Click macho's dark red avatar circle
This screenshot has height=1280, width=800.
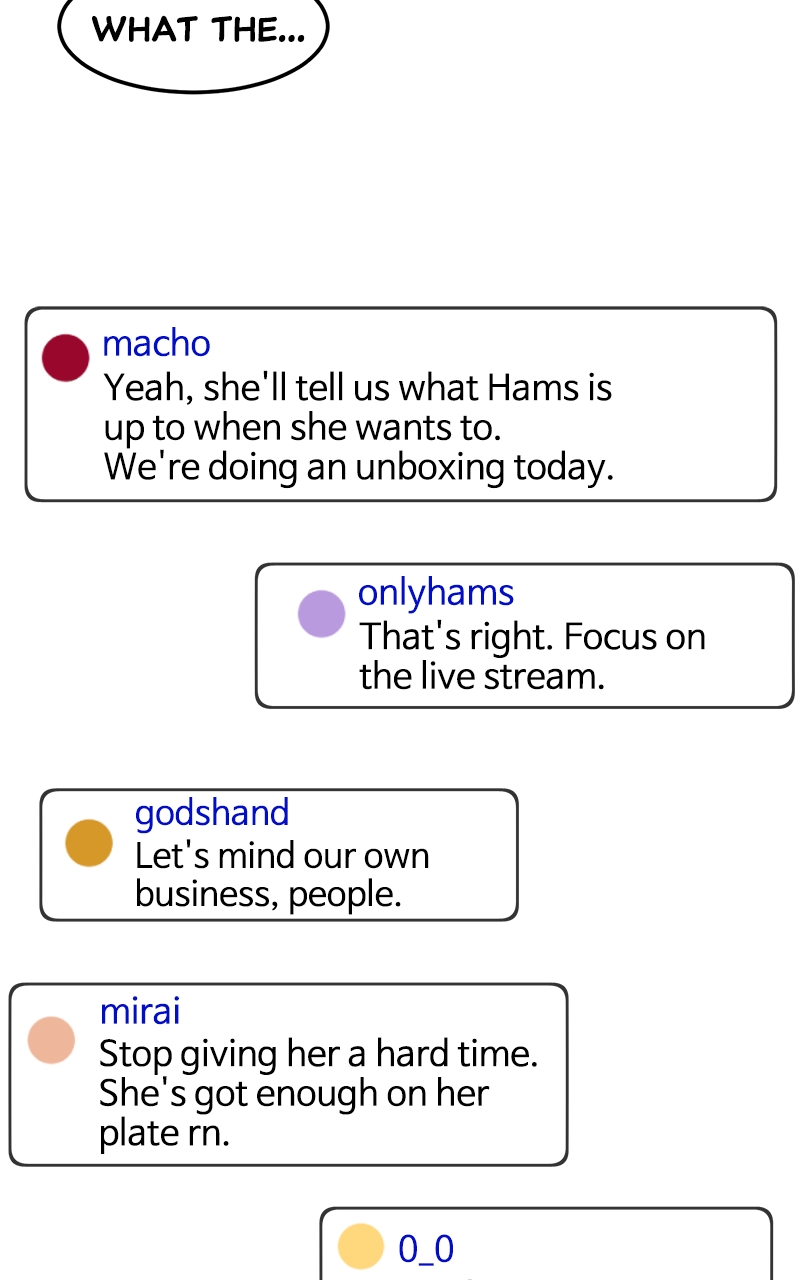(66, 357)
